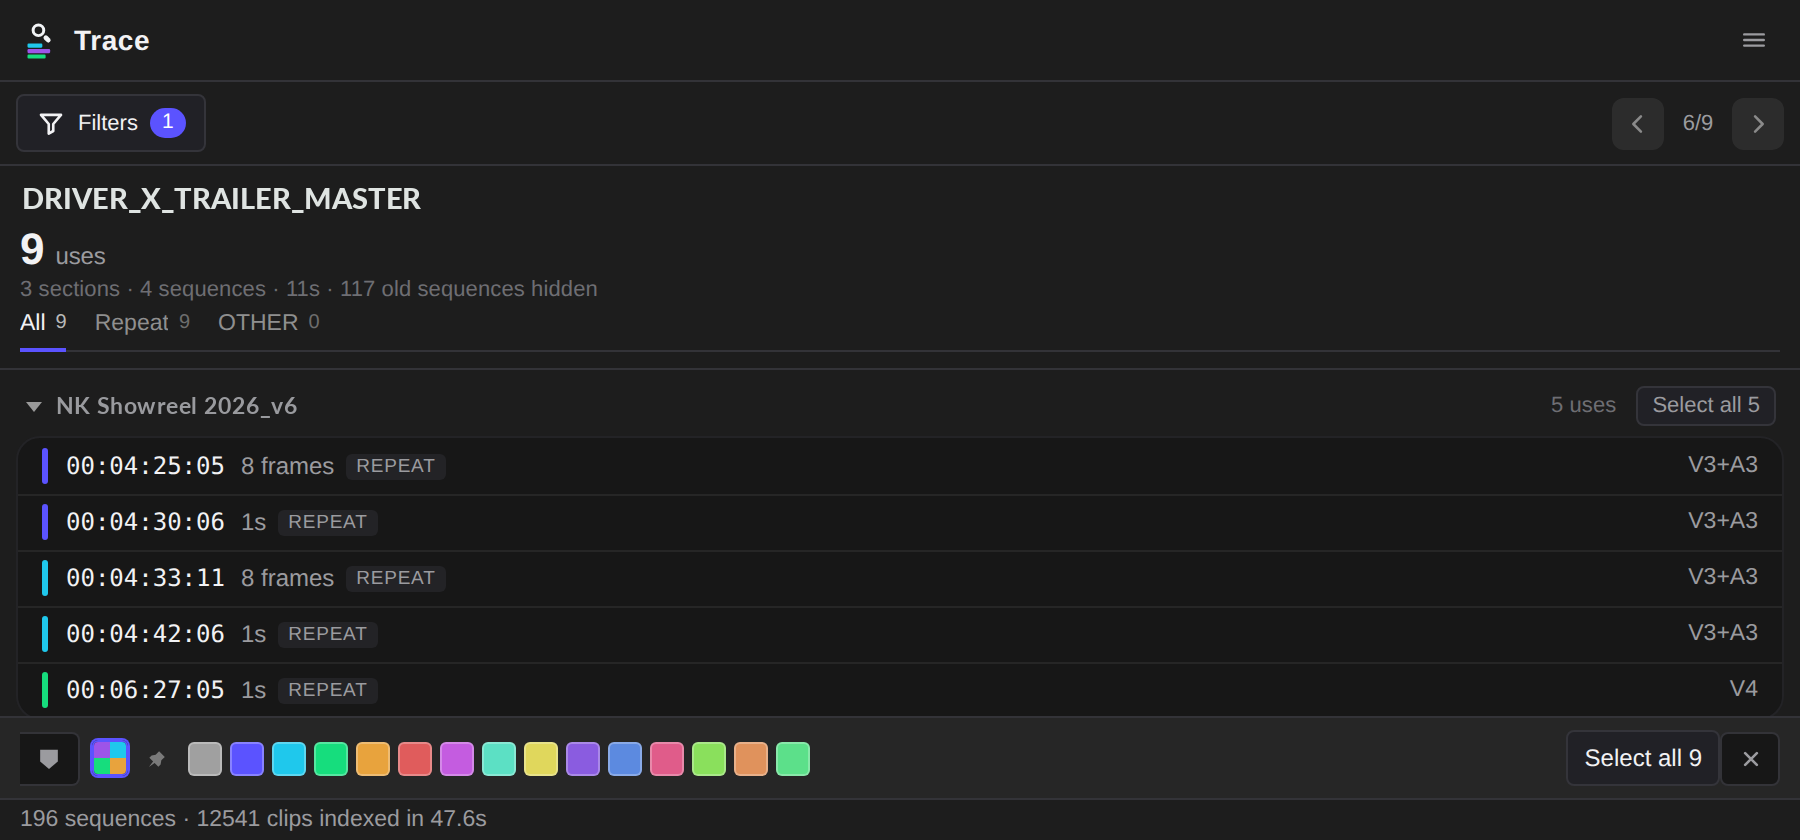
Task: Open the hamburger menu
Action: [1753, 40]
